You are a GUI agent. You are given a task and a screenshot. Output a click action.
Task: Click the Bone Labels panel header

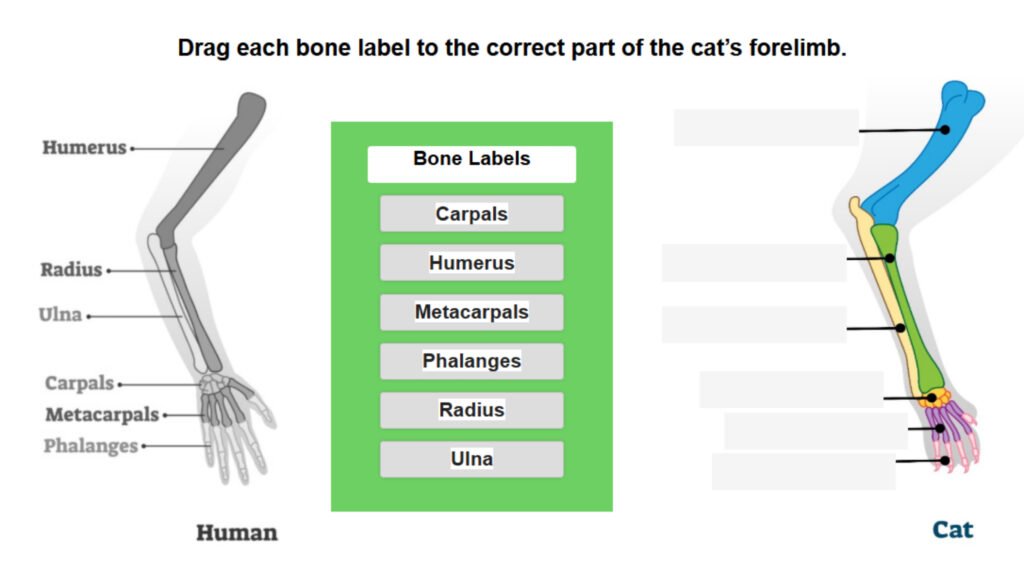pos(471,160)
